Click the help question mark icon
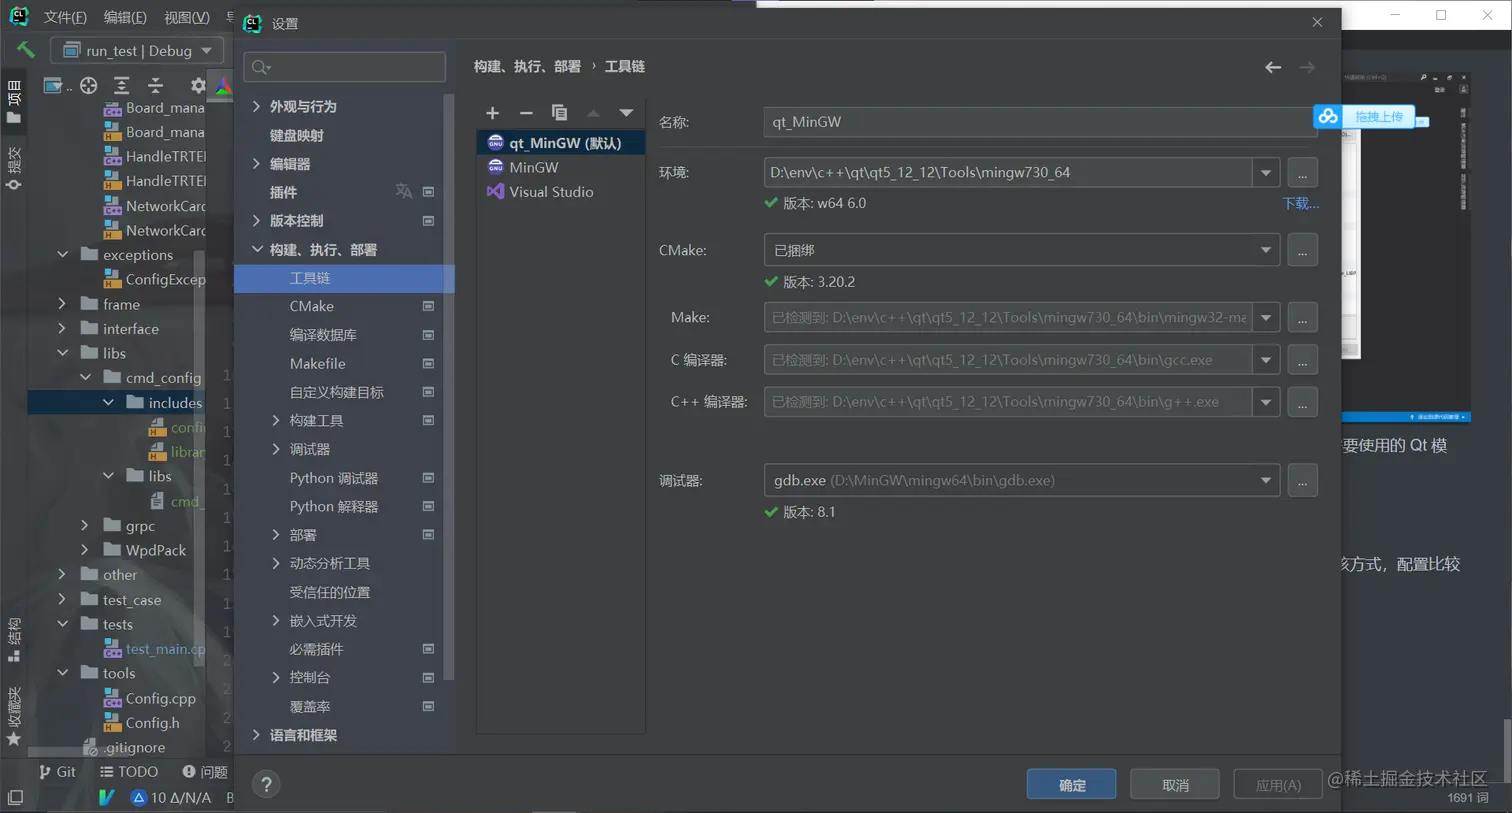Image resolution: width=1512 pixels, height=813 pixels. tap(266, 784)
